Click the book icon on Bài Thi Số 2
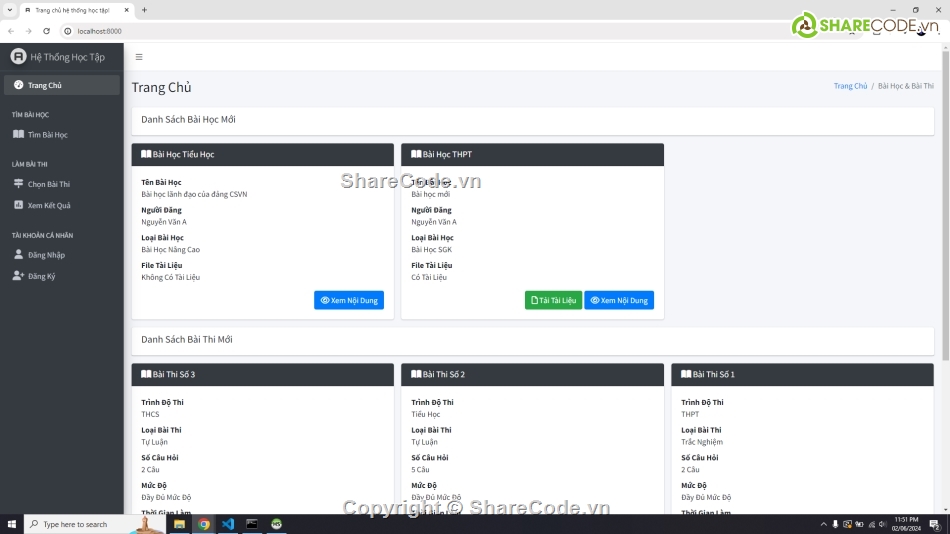950x534 pixels. [416, 374]
